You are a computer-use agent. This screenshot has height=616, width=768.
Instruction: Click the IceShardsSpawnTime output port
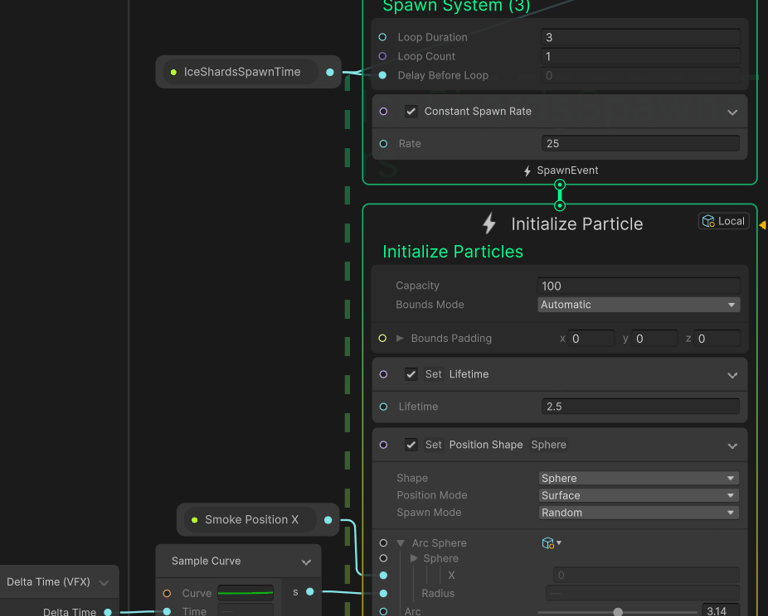click(x=330, y=72)
